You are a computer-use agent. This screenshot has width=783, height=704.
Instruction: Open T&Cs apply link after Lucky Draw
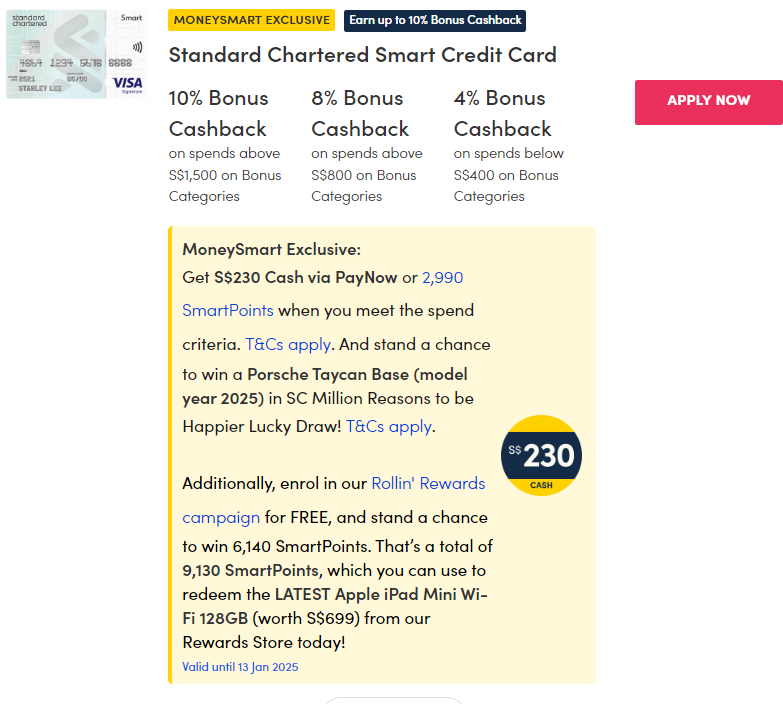click(389, 426)
